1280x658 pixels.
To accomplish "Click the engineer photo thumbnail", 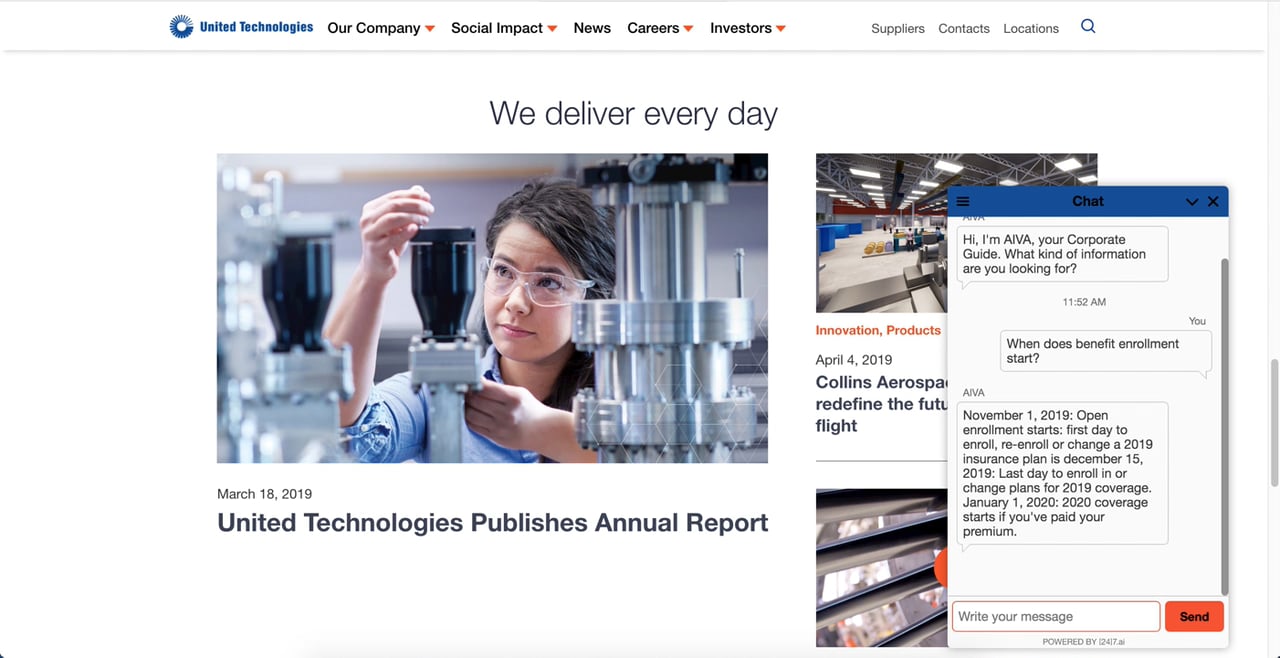I will [x=492, y=308].
